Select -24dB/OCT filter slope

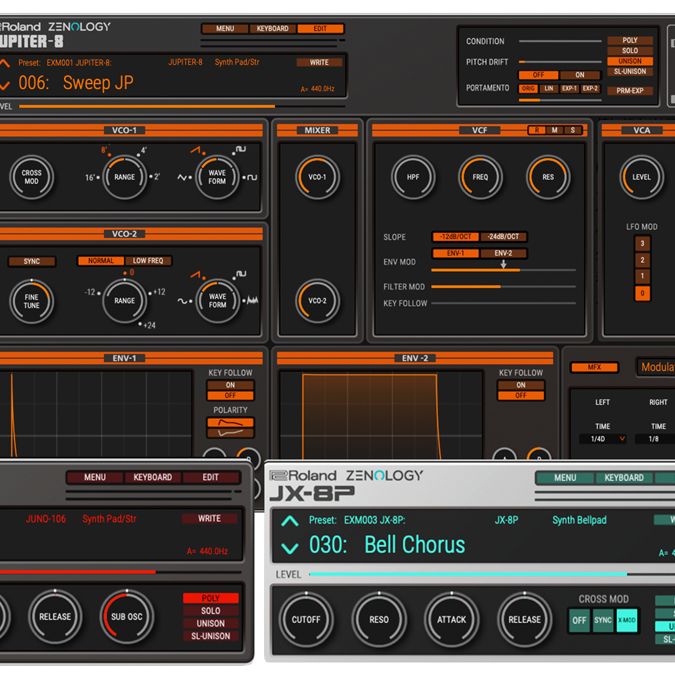(x=503, y=237)
